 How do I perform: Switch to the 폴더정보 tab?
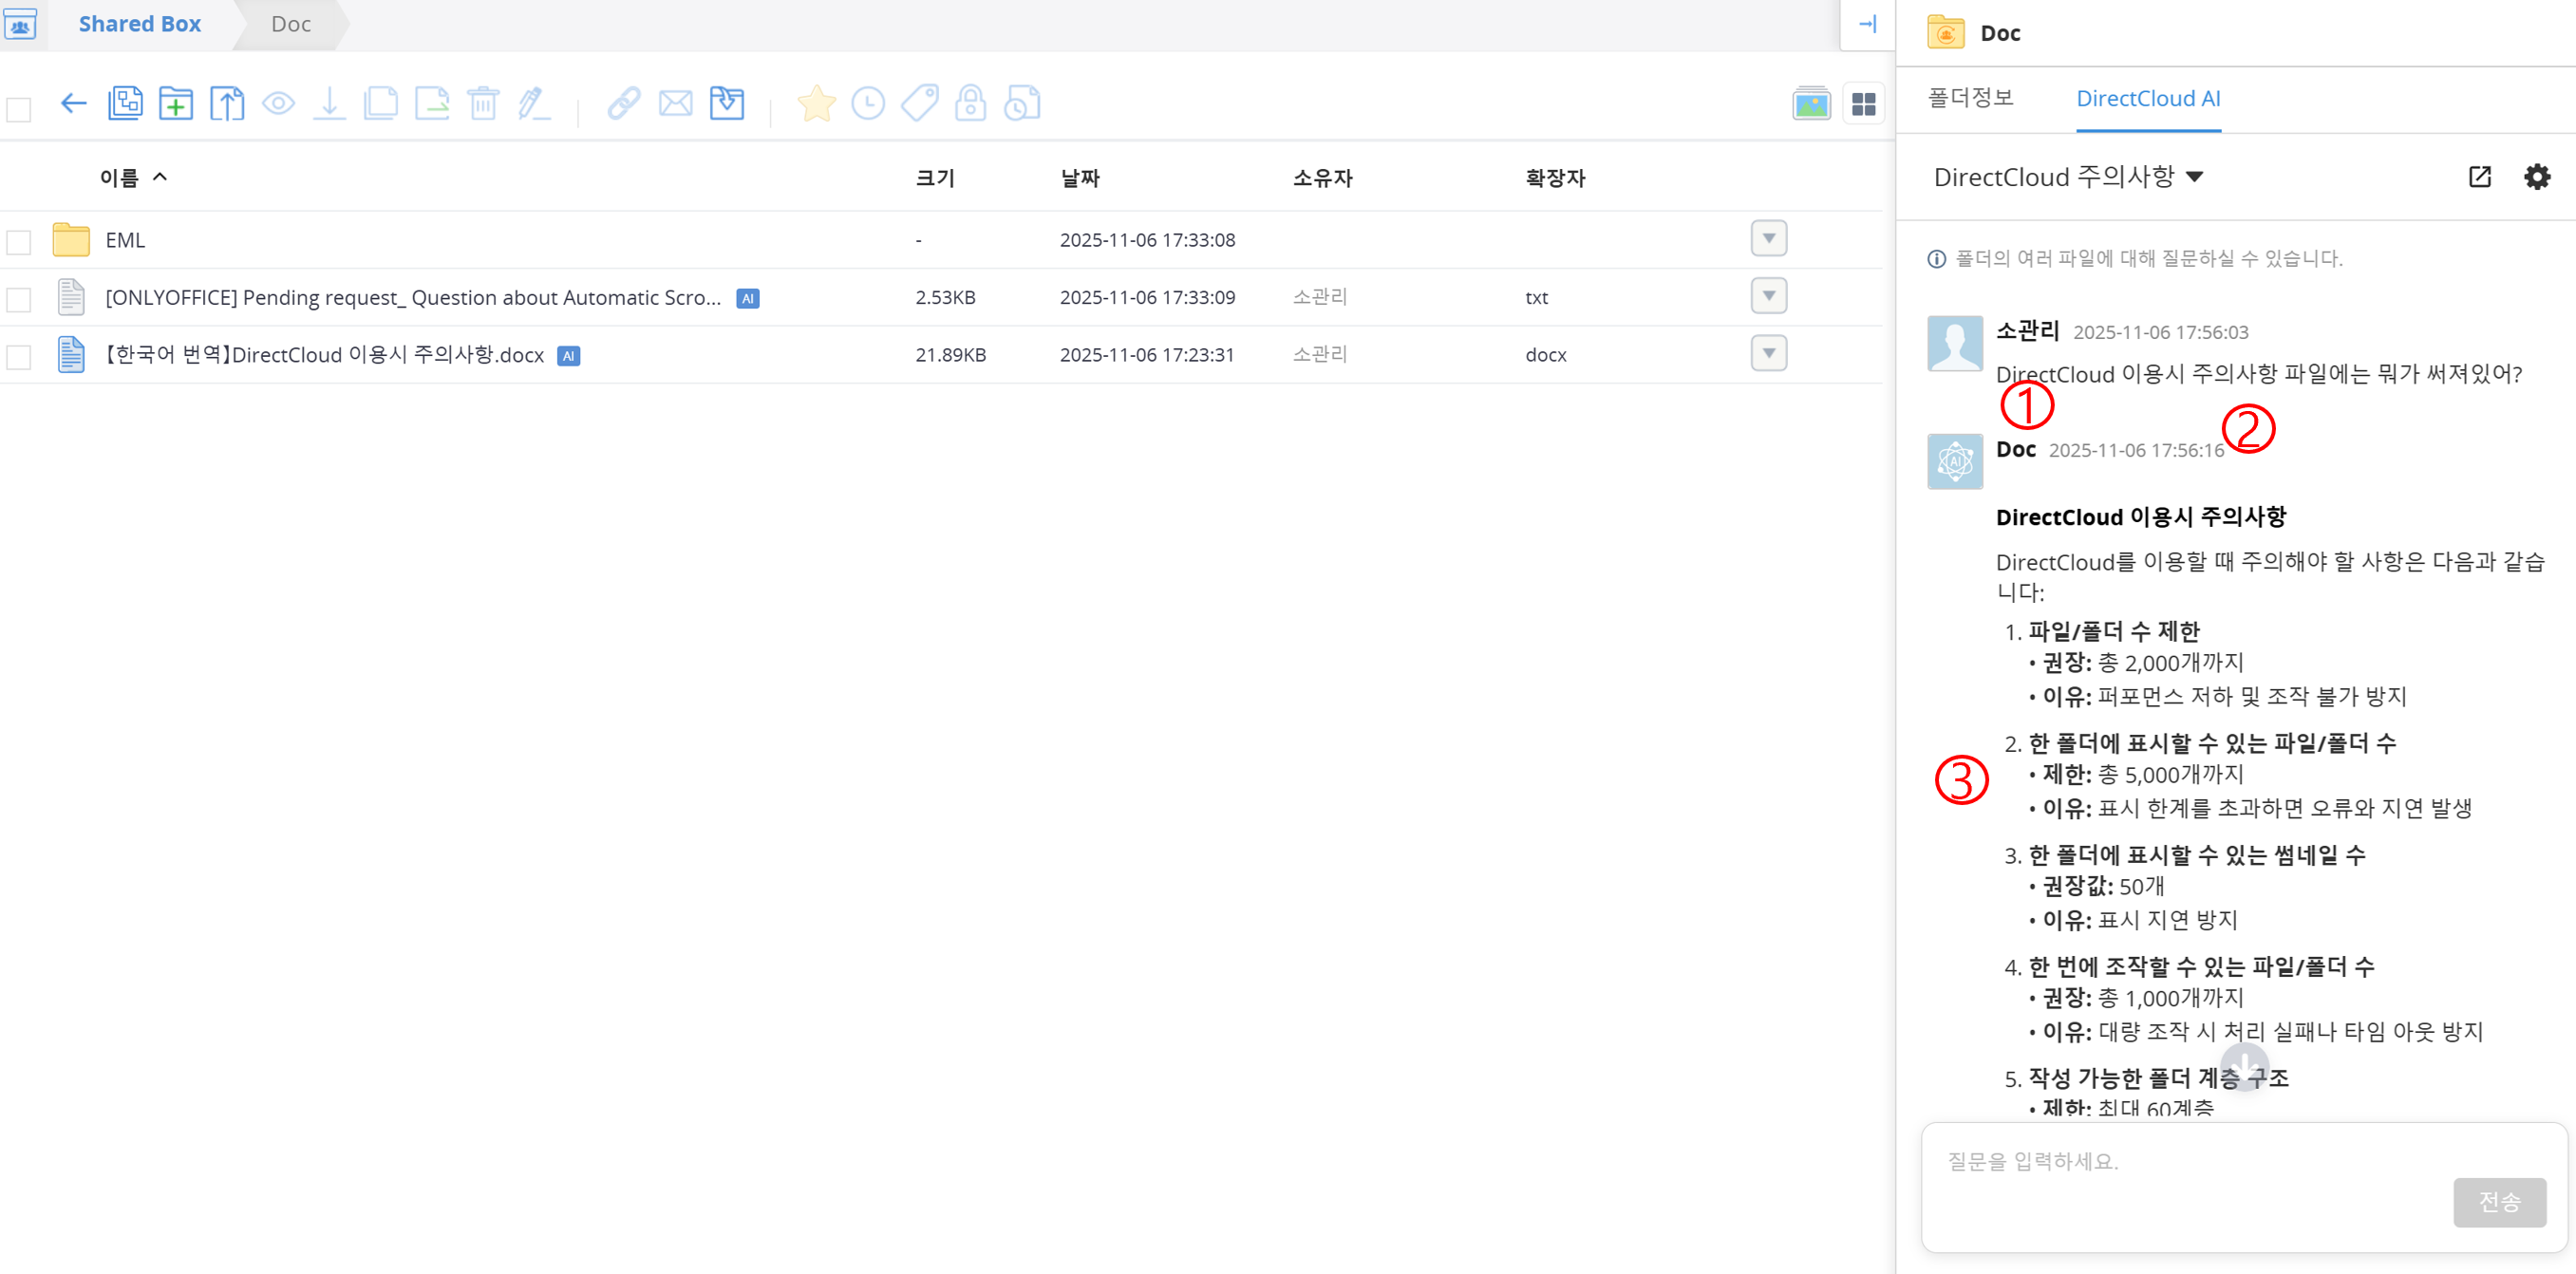pyautogui.click(x=1970, y=98)
